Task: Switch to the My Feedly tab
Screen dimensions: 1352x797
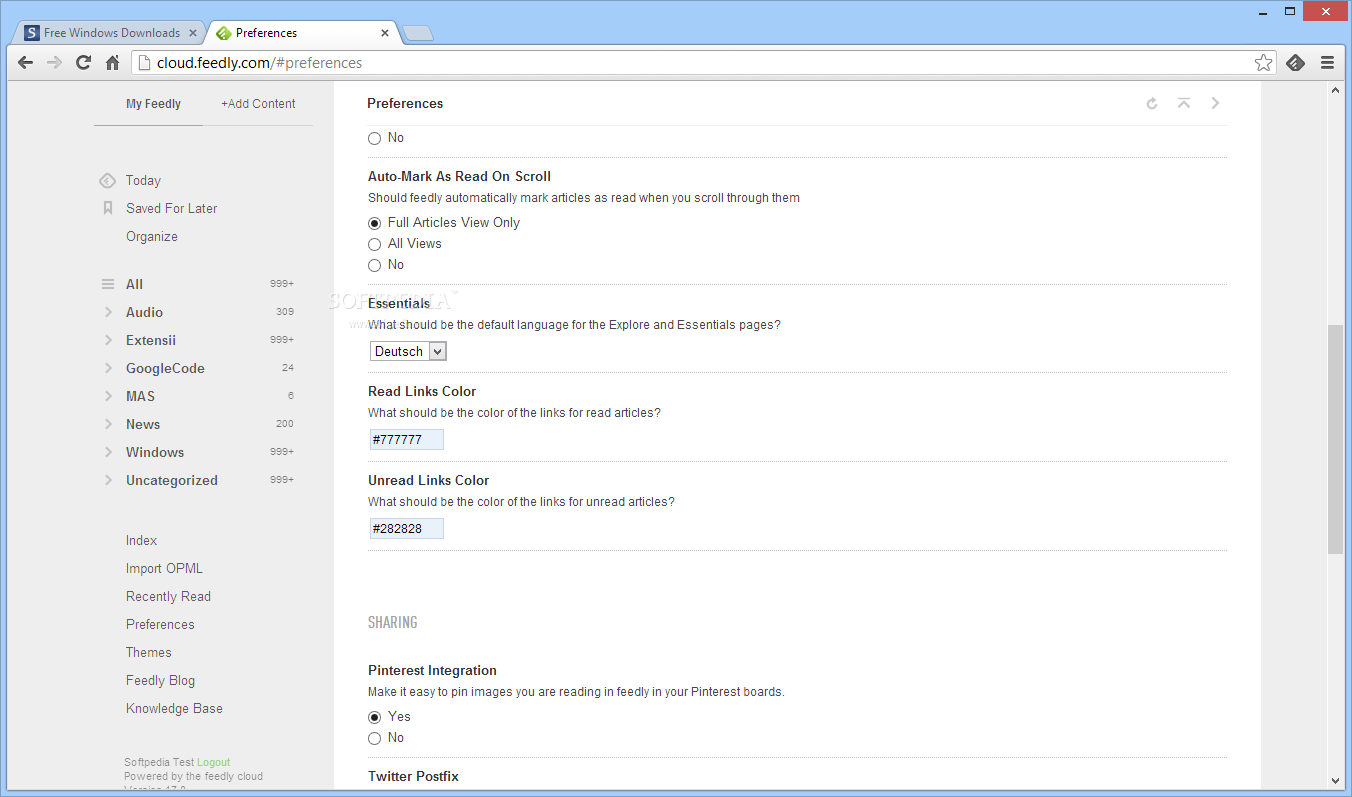Action: click(153, 103)
